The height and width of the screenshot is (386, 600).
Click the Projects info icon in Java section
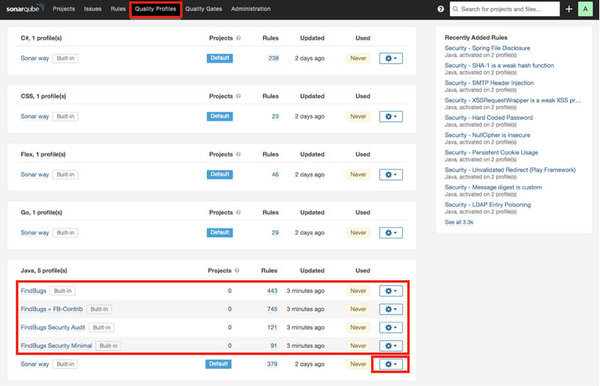pos(237,270)
